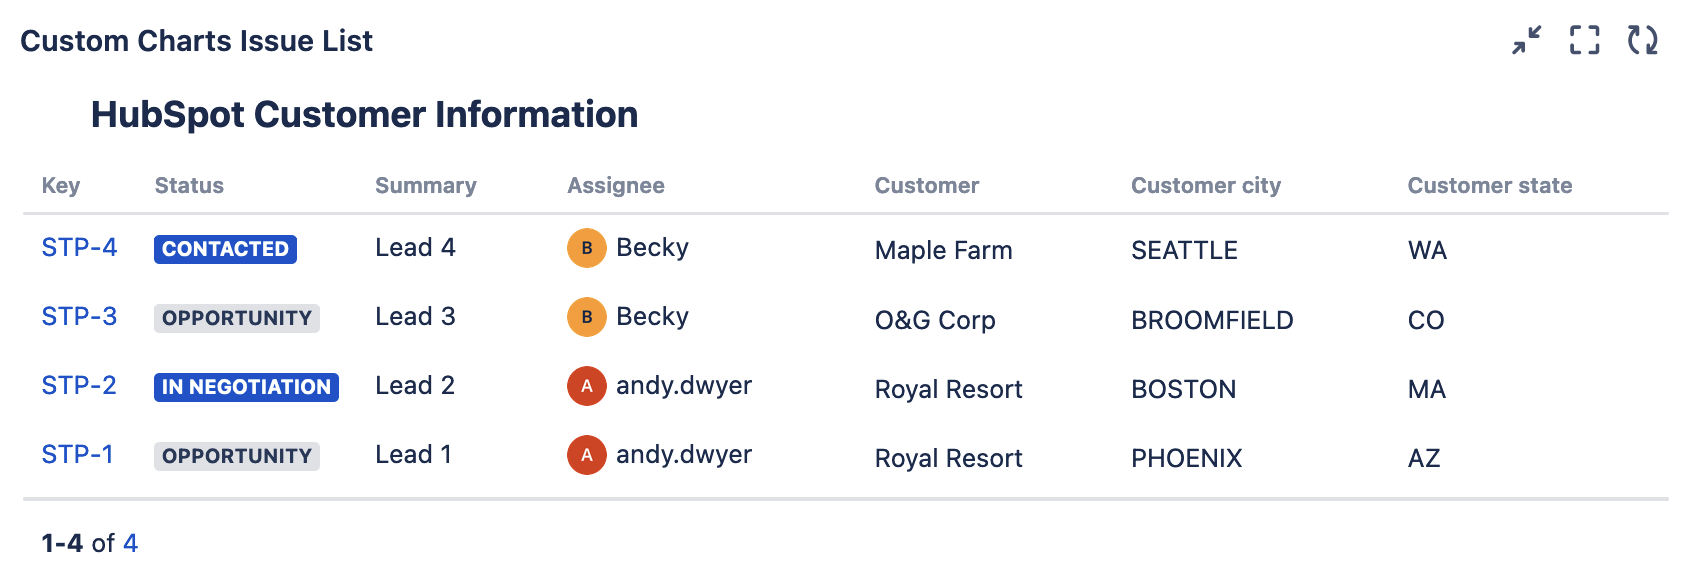Click the CONTACTED status badge
This screenshot has height=582, width=1694.
pyautogui.click(x=225, y=249)
